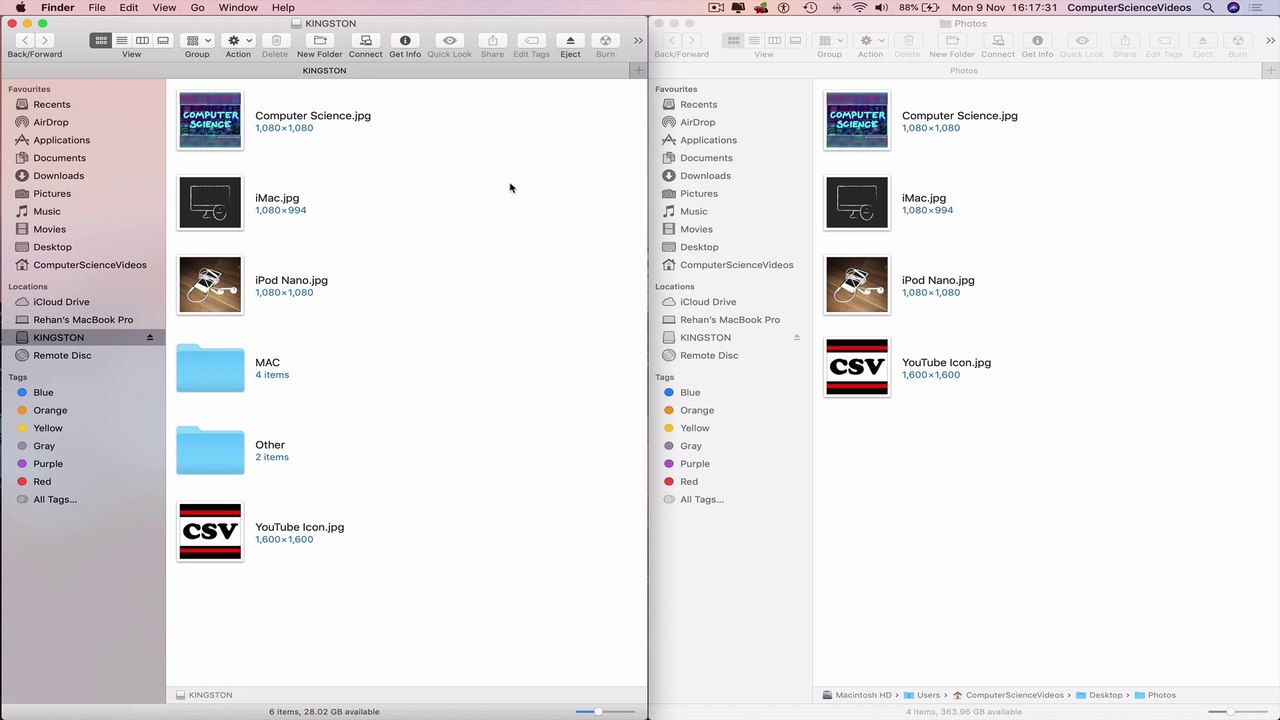Open the Go menu
This screenshot has width=1280, height=720.
click(x=197, y=8)
